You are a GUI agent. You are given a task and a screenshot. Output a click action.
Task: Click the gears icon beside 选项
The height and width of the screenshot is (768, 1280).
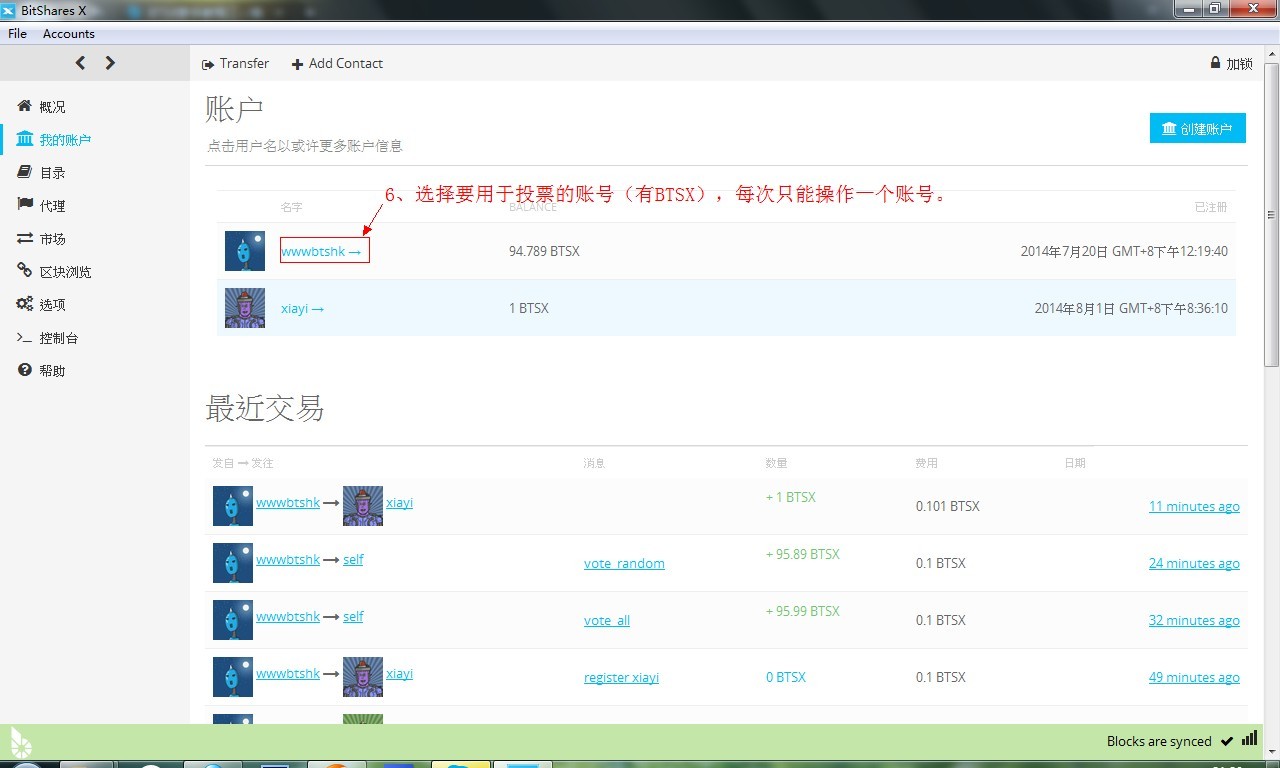point(24,304)
